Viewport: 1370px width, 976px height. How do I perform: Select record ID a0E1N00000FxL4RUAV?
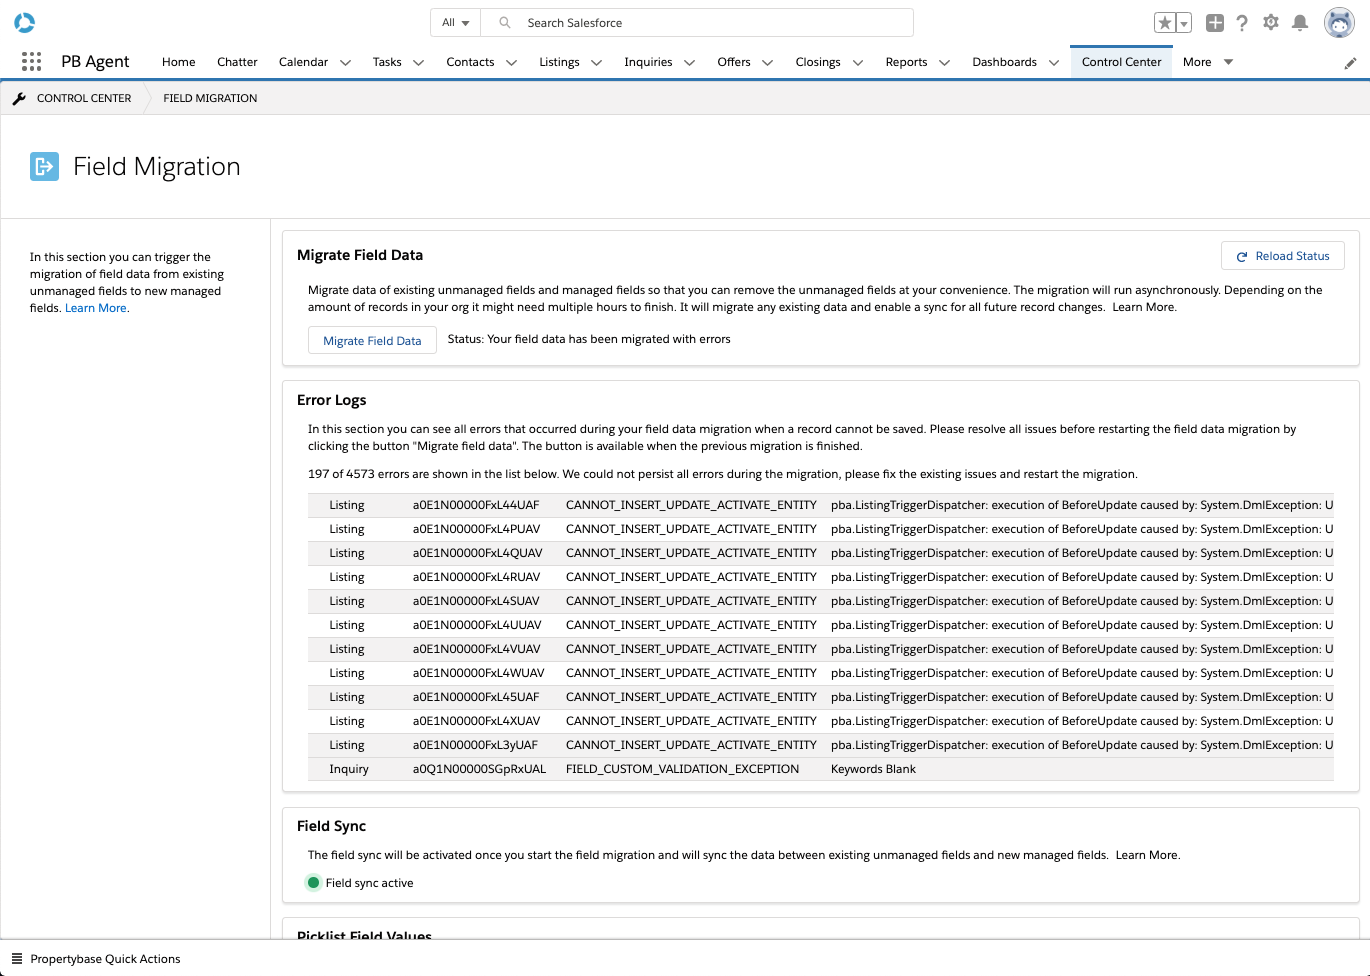[476, 577]
